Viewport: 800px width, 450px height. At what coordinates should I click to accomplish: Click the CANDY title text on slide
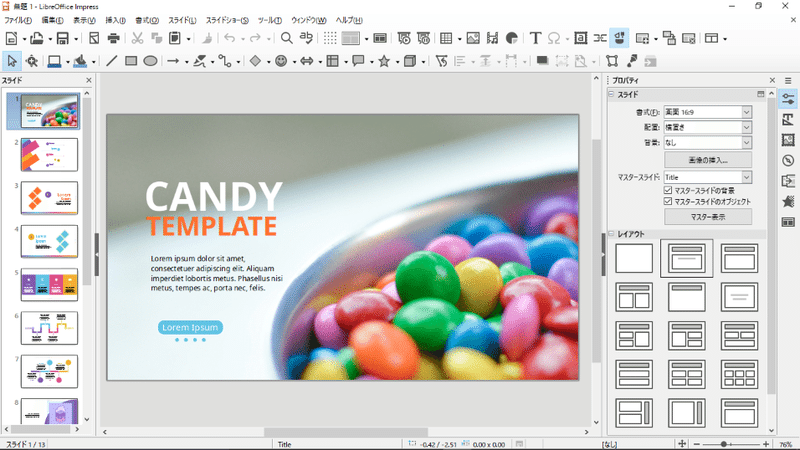(214, 197)
